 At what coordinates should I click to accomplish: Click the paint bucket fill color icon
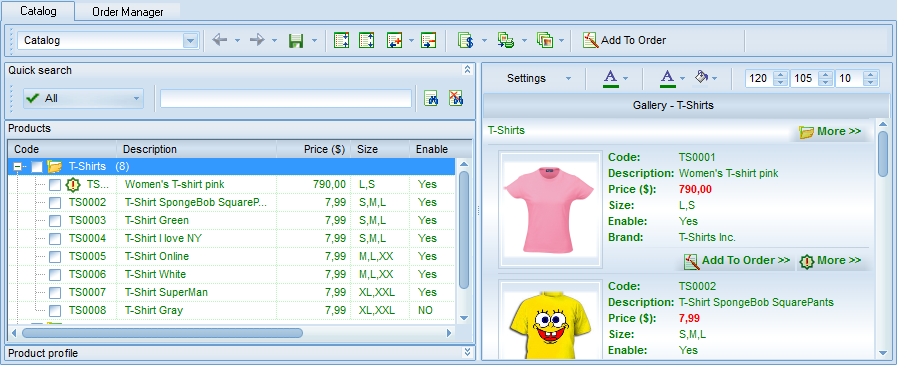(701, 77)
